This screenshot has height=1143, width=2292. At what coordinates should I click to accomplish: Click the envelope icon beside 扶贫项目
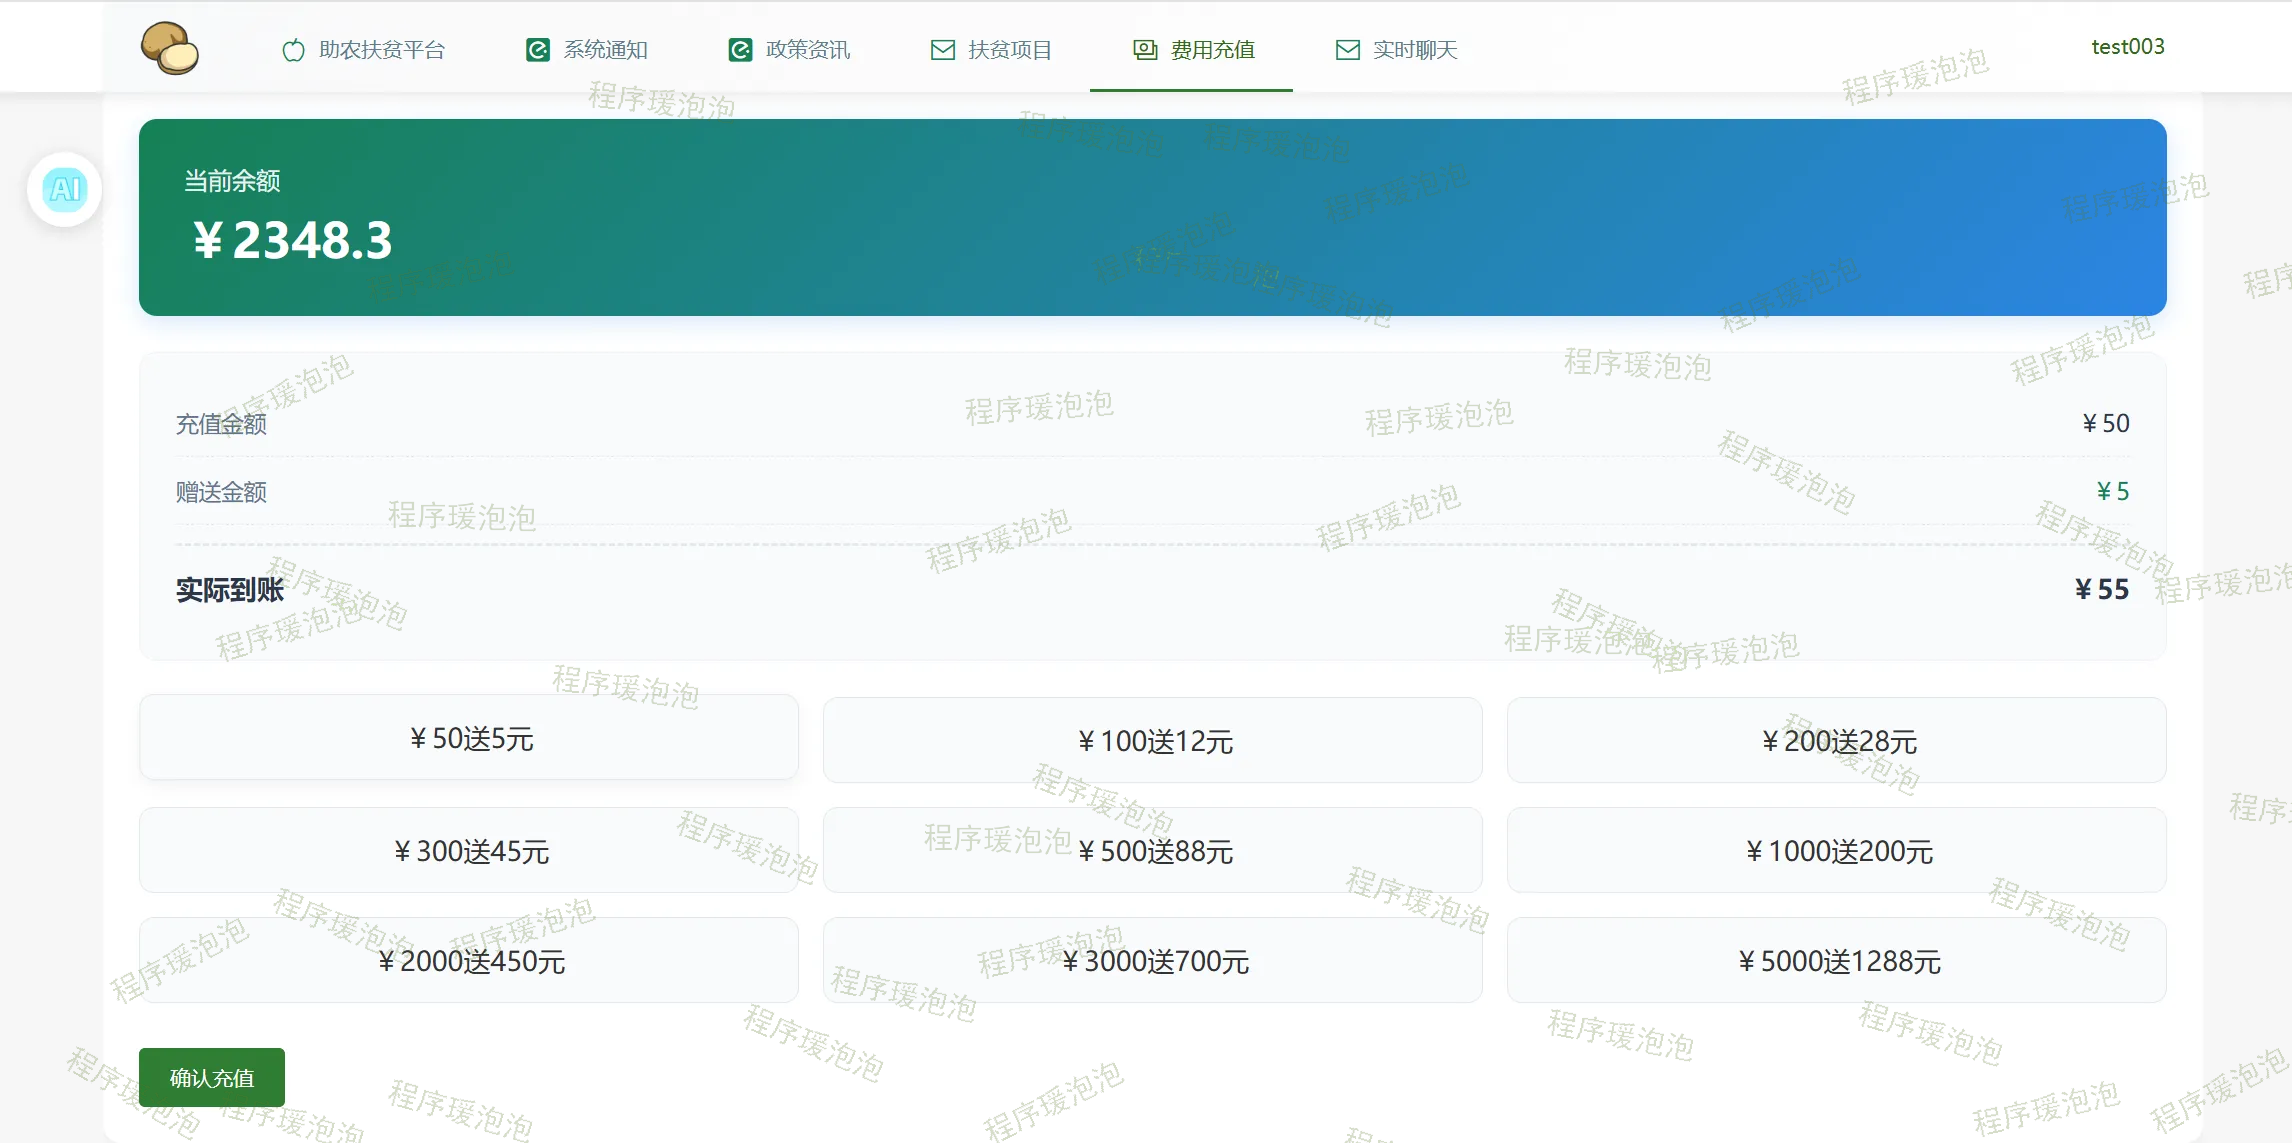pos(942,50)
